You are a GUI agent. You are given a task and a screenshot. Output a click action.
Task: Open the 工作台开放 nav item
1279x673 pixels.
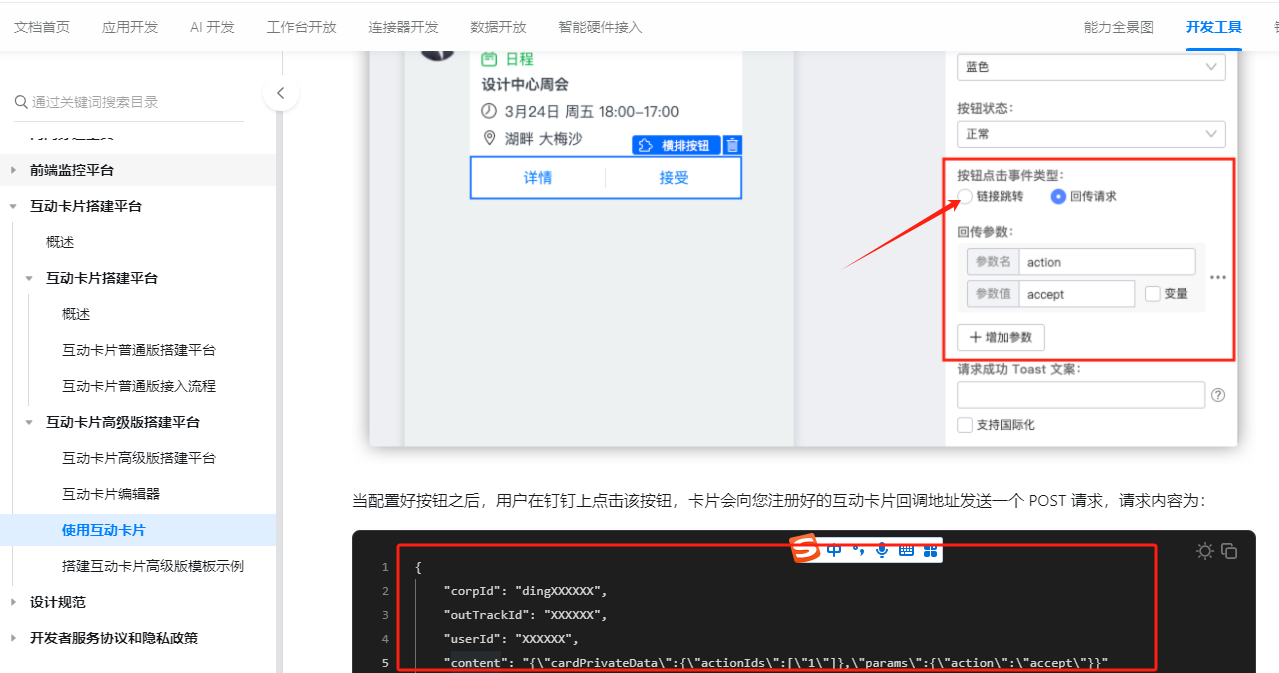point(302,27)
